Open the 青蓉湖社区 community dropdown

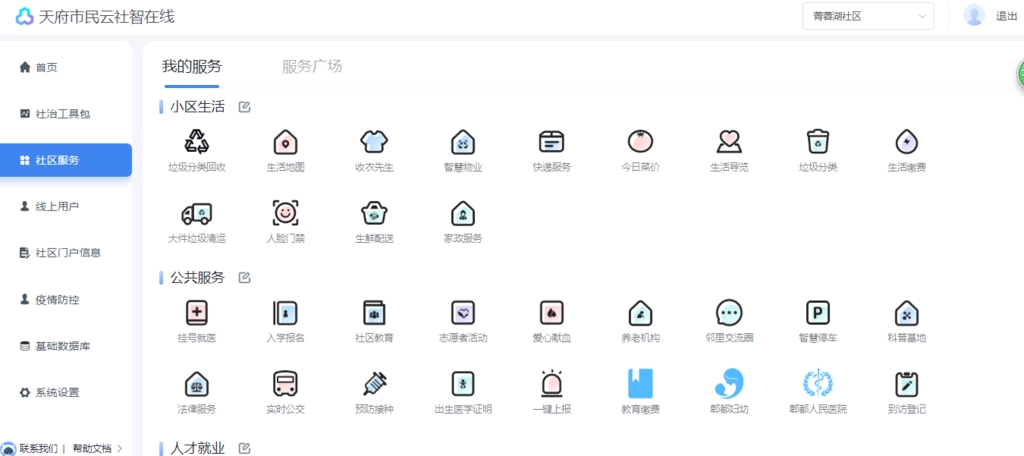point(867,16)
